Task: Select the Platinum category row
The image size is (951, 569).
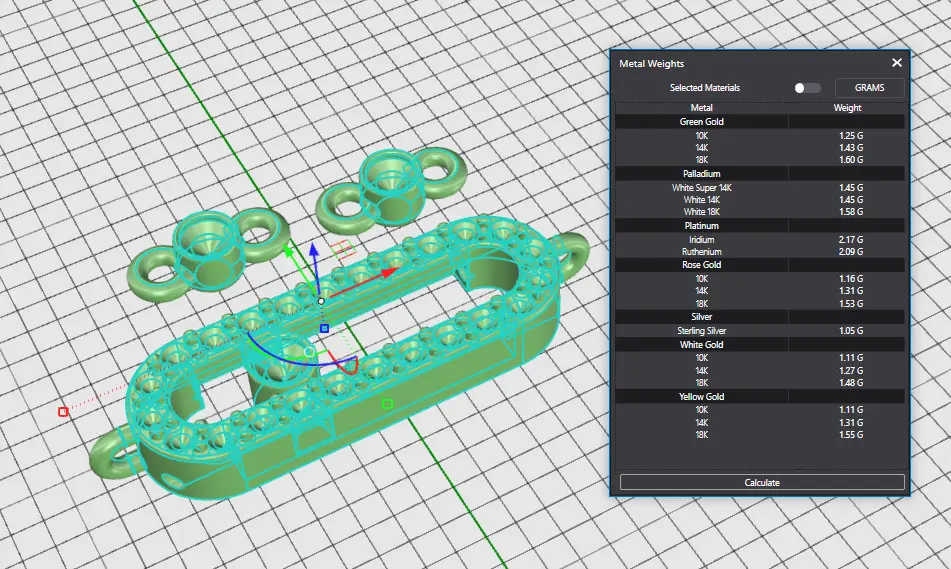Action: (x=701, y=226)
